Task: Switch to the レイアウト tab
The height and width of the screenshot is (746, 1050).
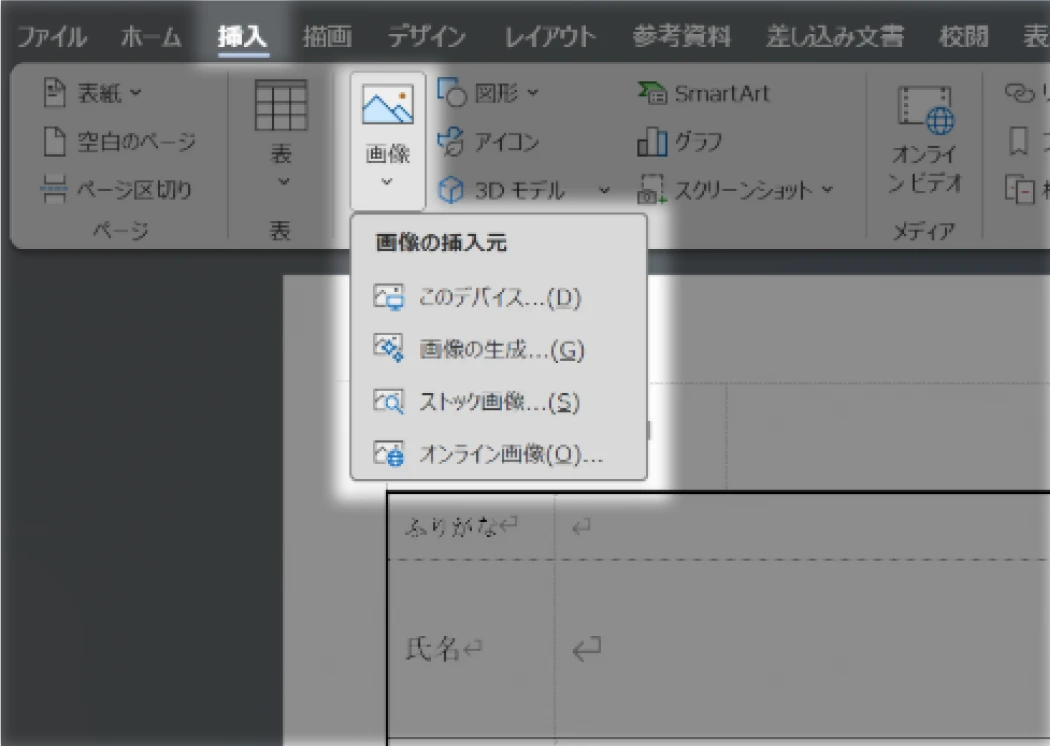Action: pyautogui.click(x=551, y=36)
